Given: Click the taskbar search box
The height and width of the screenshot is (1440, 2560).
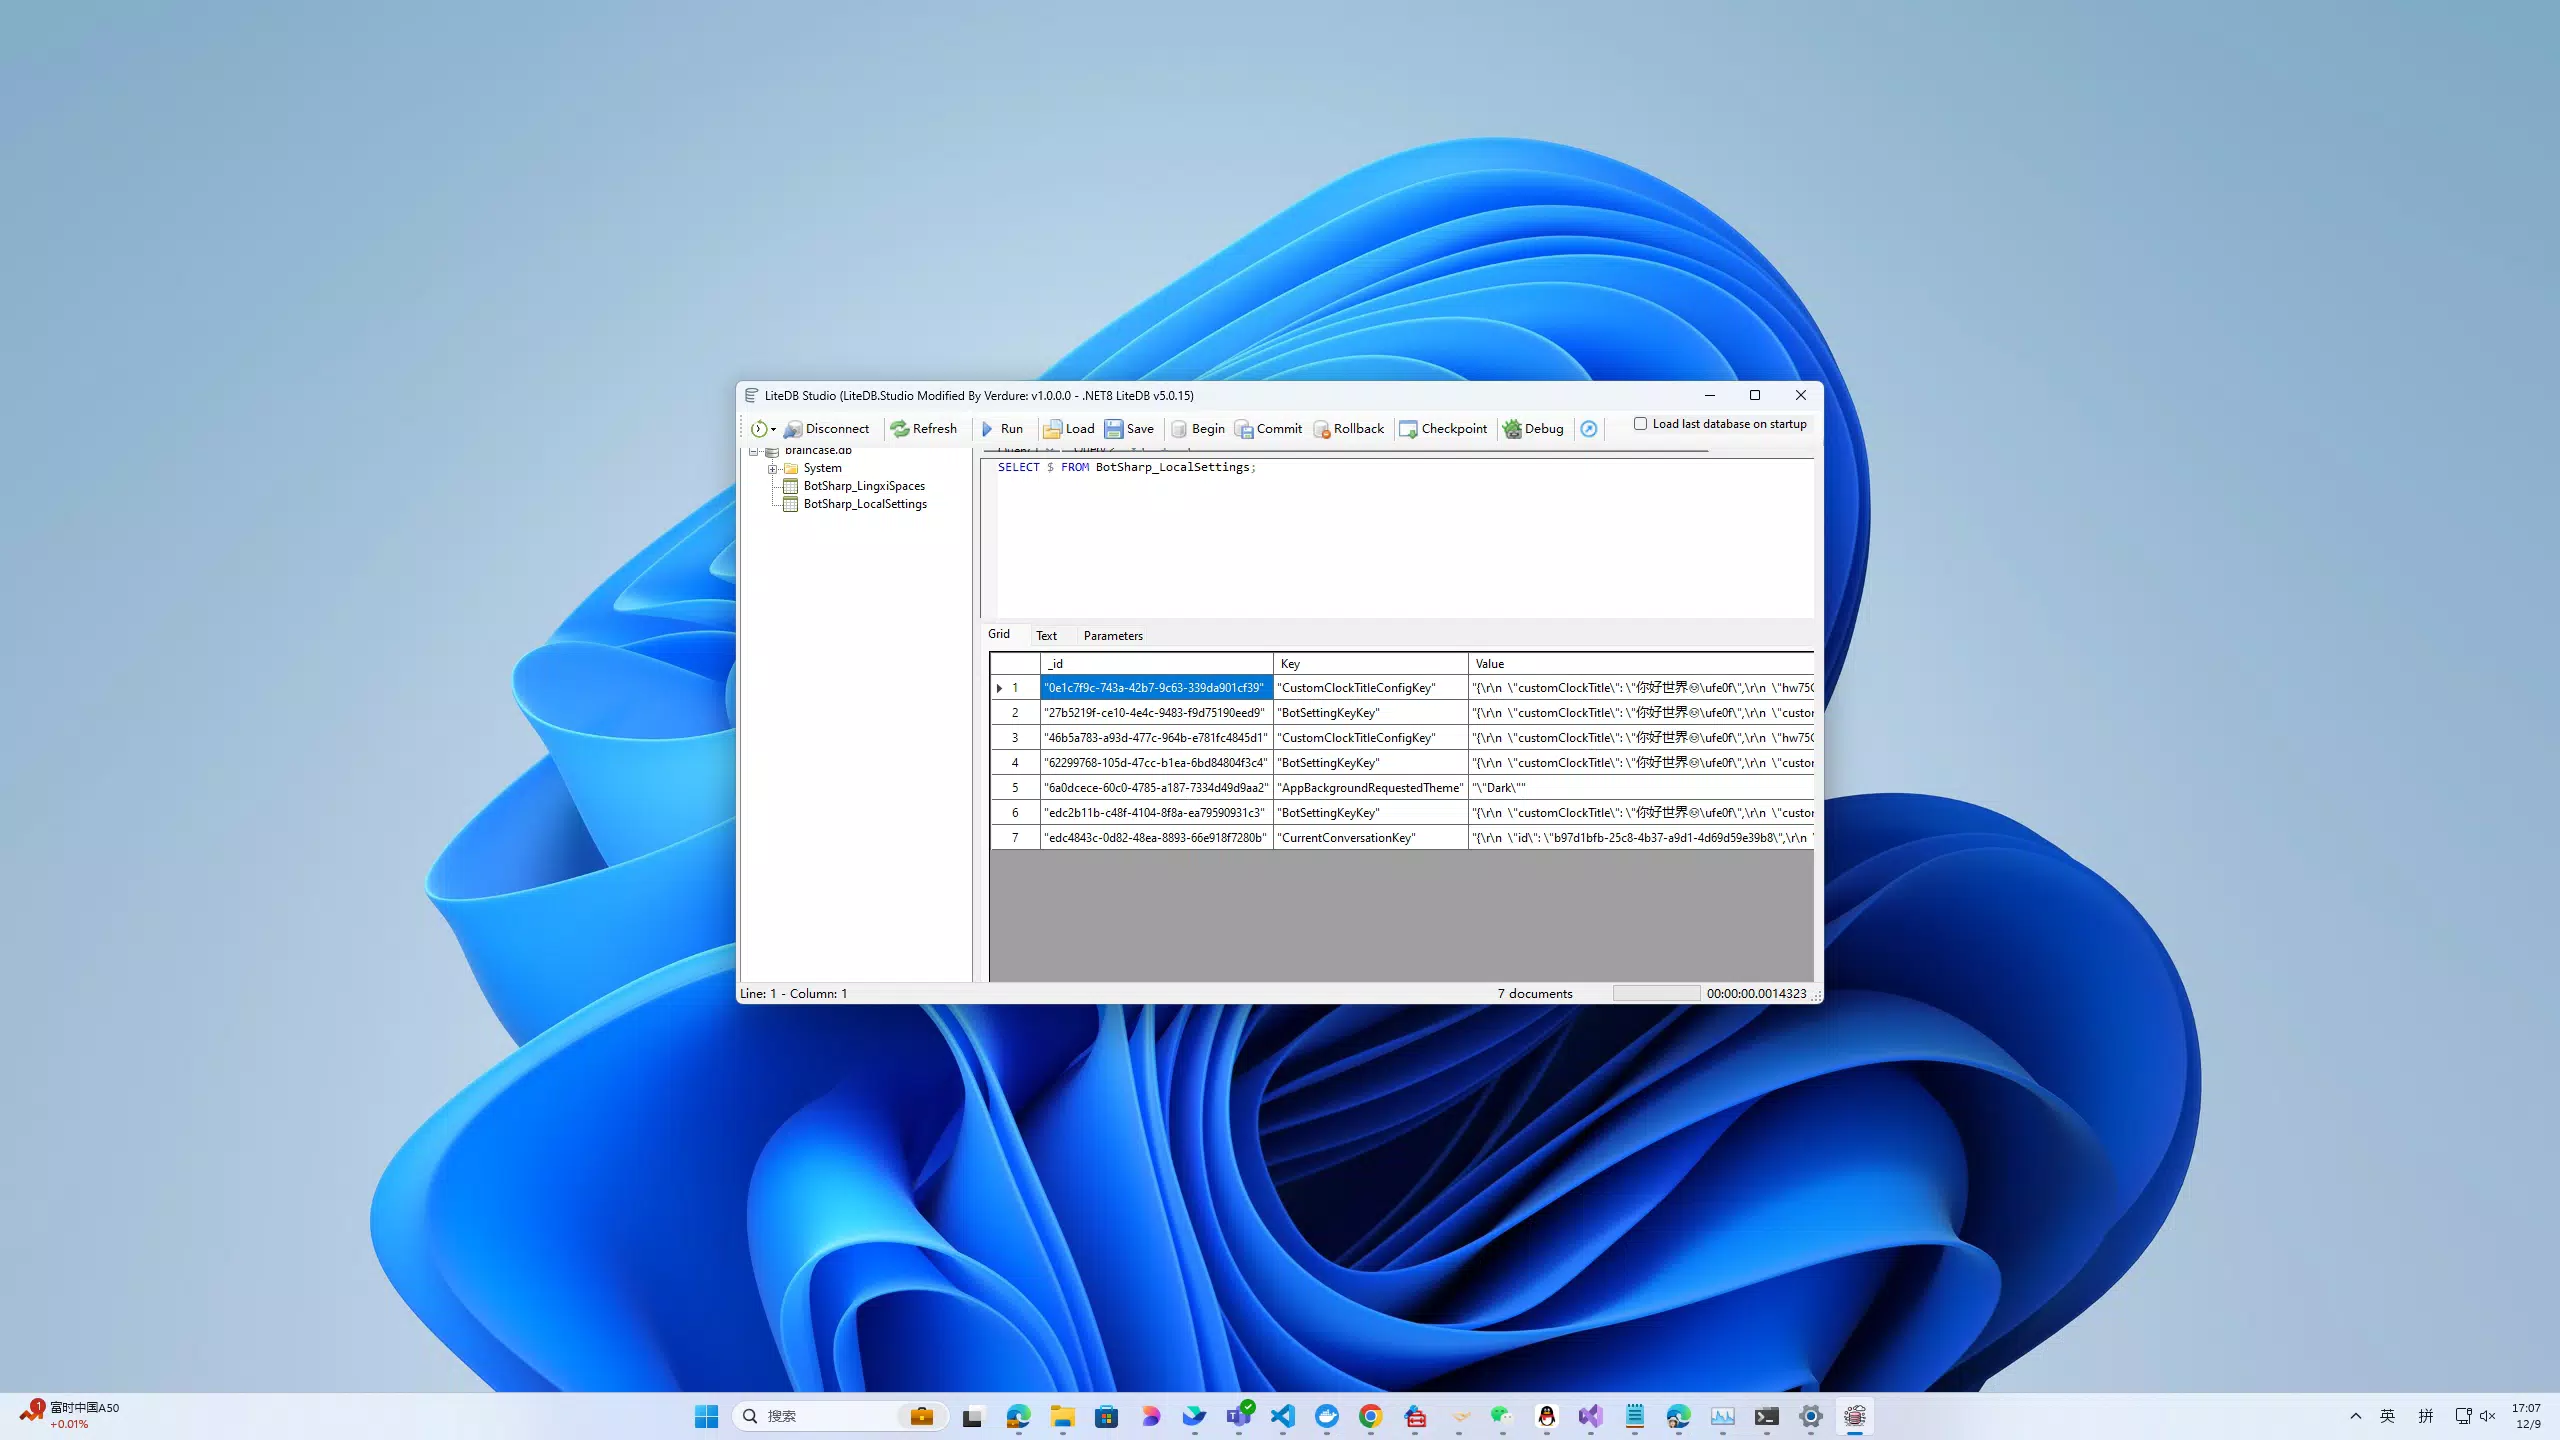Looking at the screenshot, I should (x=840, y=1416).
